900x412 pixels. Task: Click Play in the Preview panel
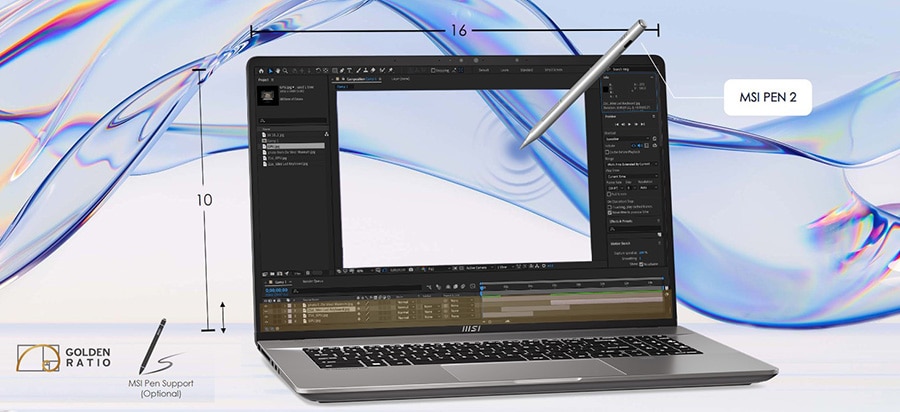pos(629,124)
